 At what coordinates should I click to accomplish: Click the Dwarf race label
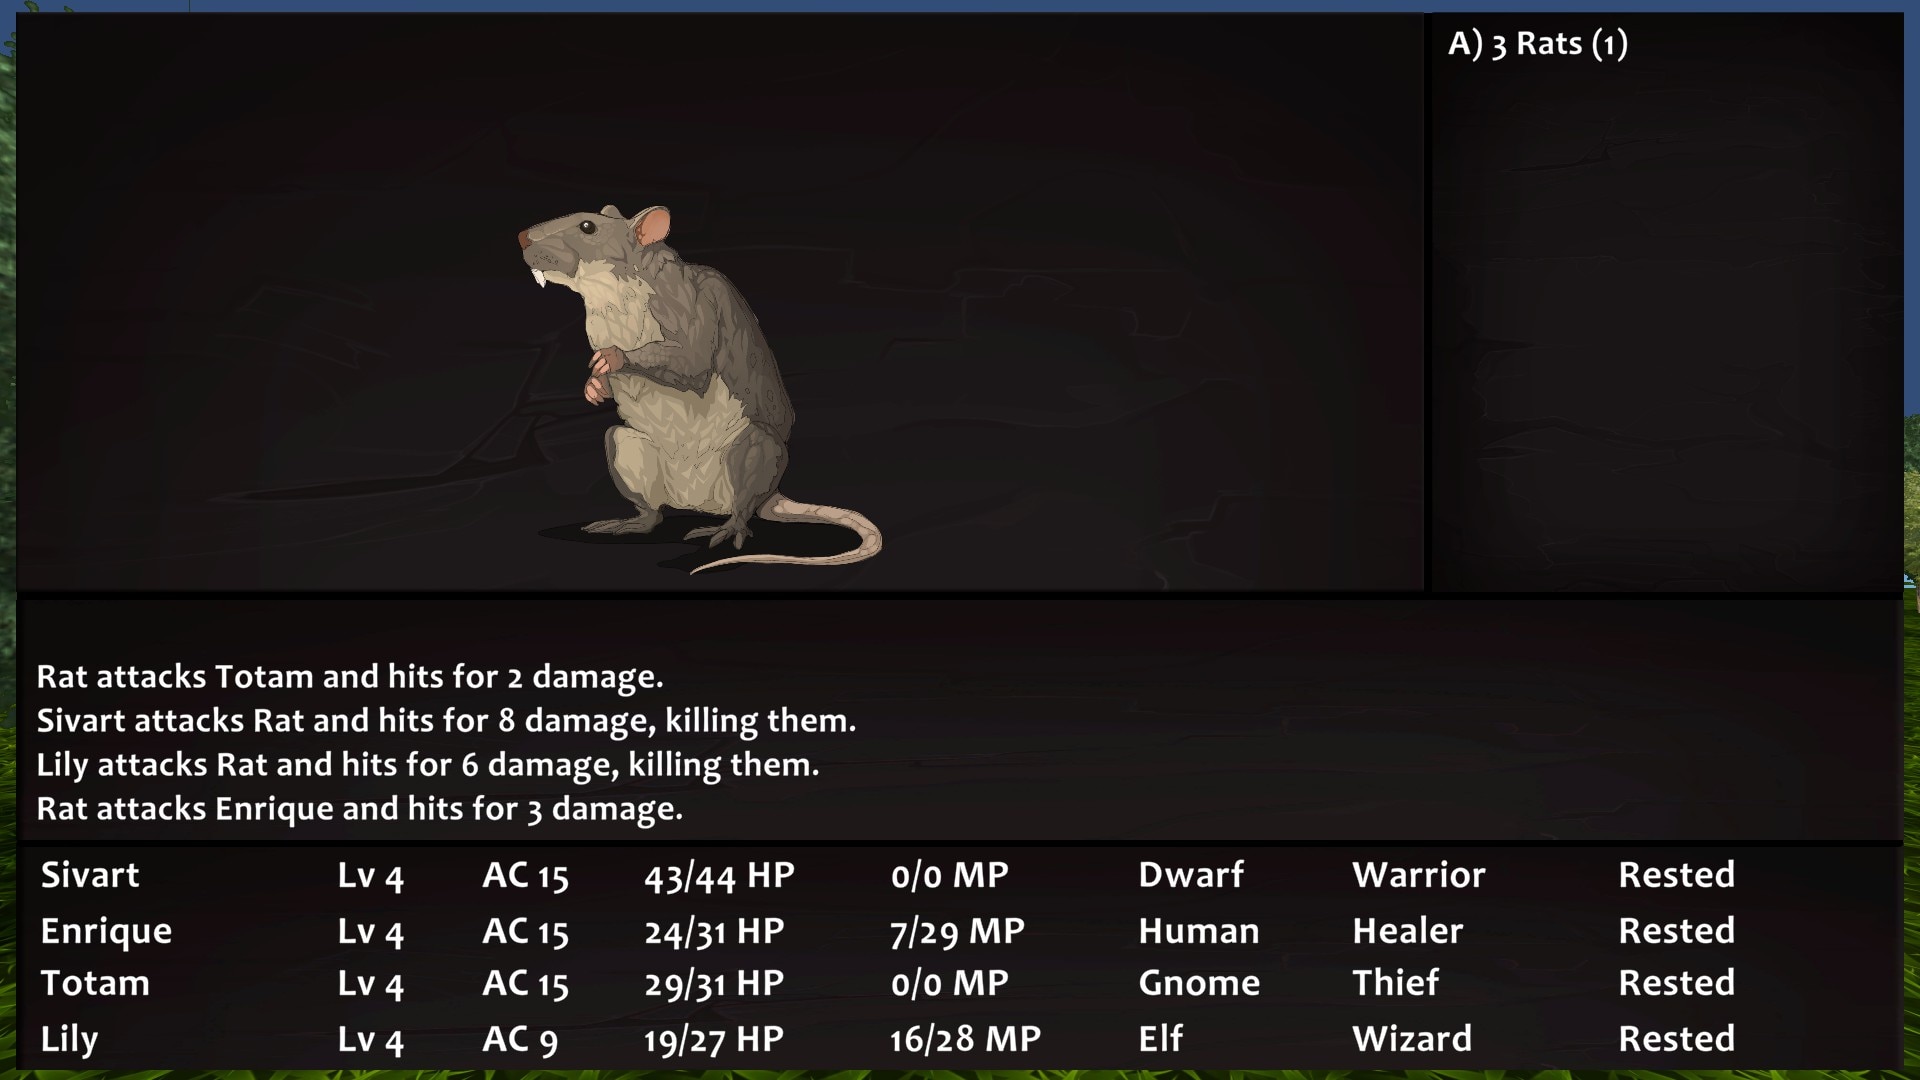[1191, 875]
